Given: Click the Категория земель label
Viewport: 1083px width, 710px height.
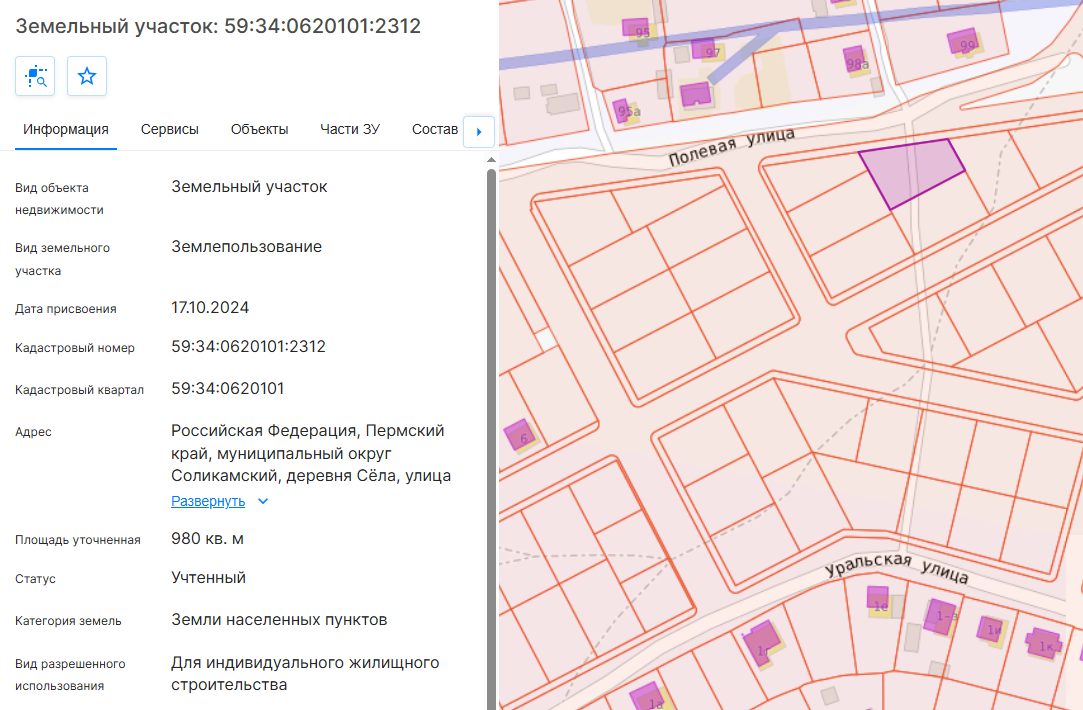Looking at the screenshot, I should (68, 622).
